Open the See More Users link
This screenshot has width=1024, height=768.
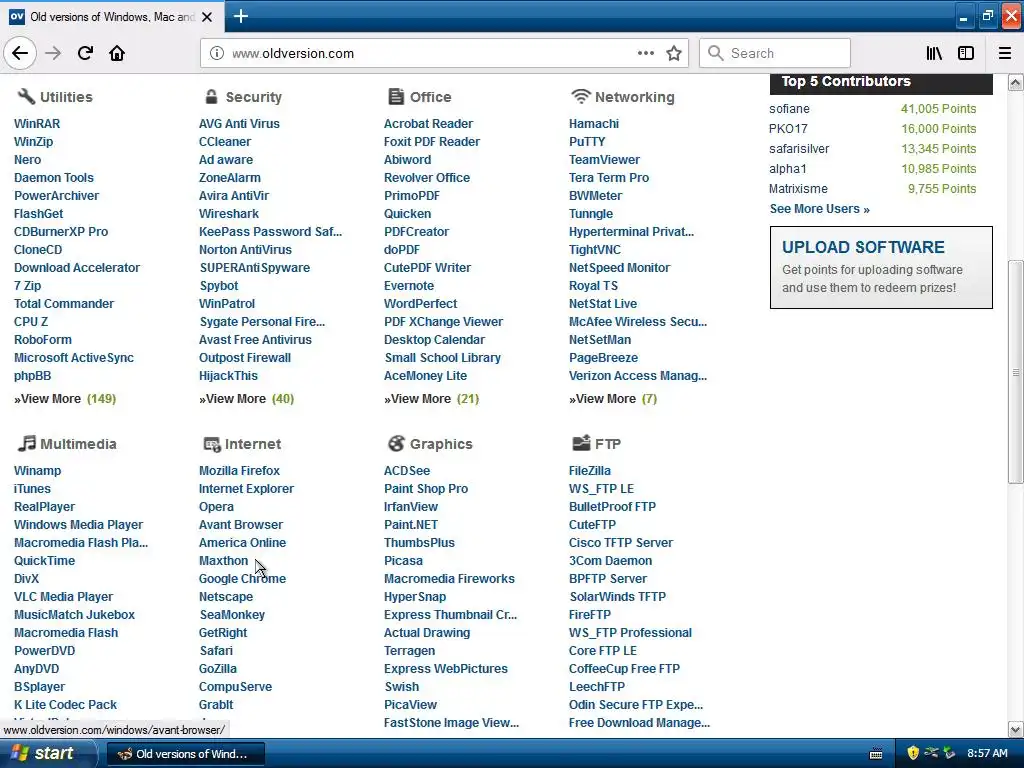[819, 209]
